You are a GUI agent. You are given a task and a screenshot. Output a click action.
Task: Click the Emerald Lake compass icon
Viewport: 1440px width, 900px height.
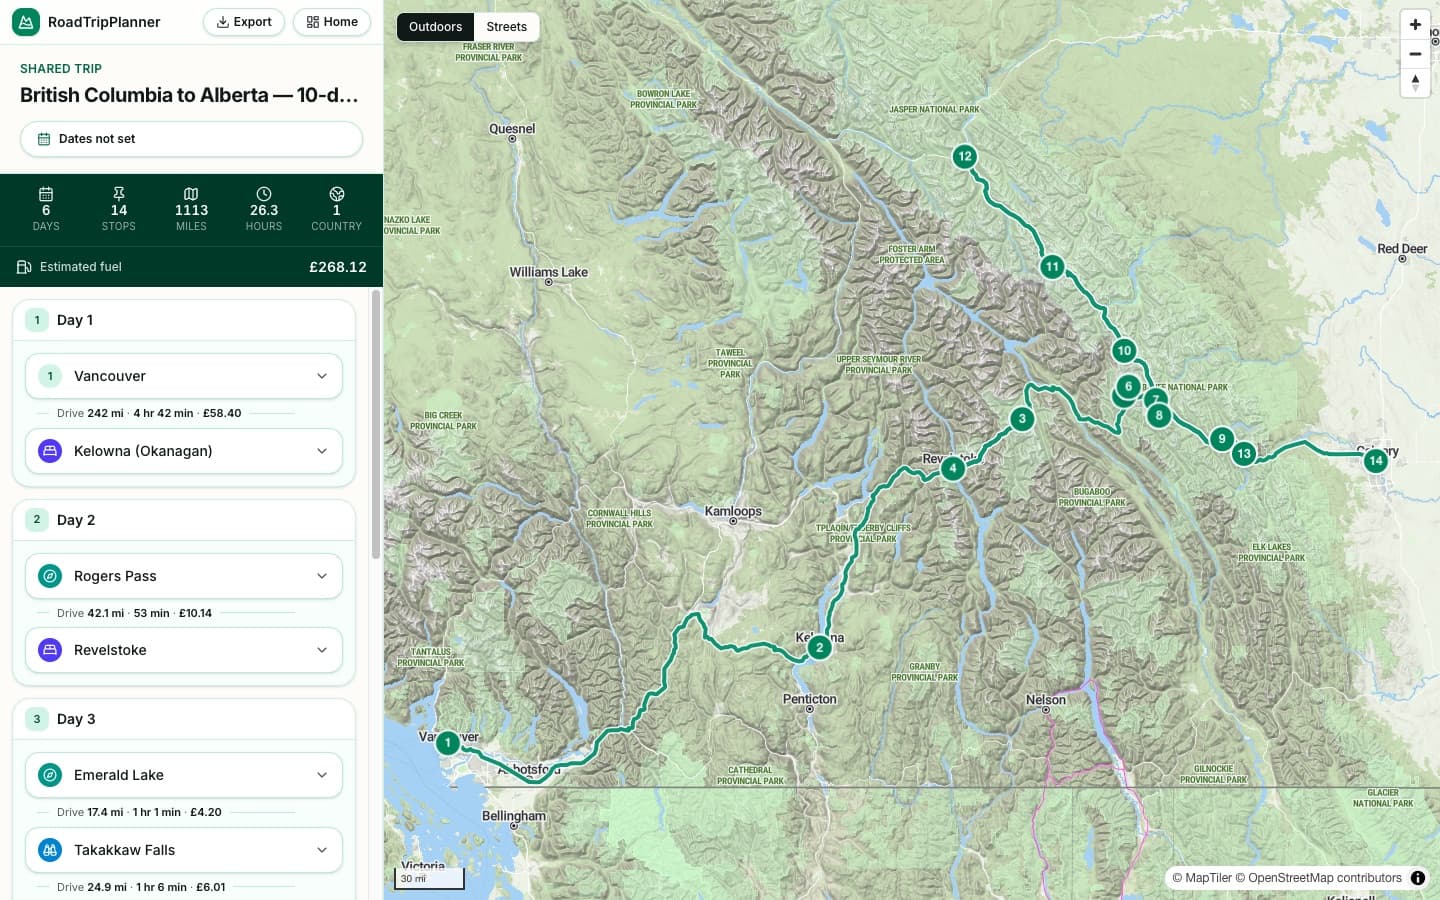point(50,775)
